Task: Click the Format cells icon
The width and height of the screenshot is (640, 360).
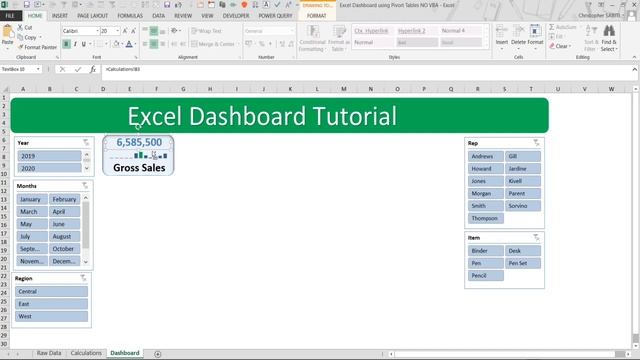Action: tap(535, 31)
